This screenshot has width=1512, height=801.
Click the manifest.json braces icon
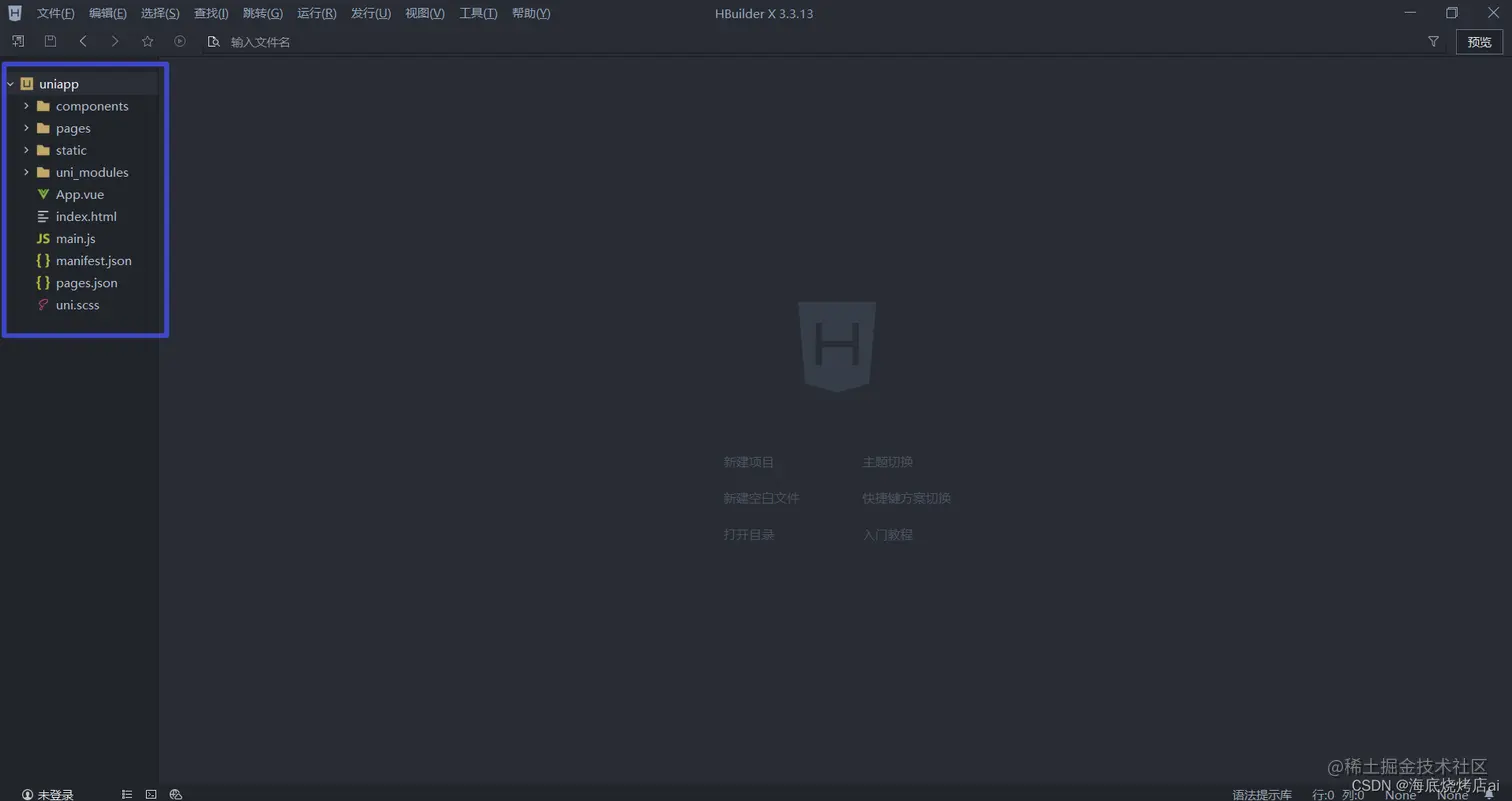click(43, 260)
